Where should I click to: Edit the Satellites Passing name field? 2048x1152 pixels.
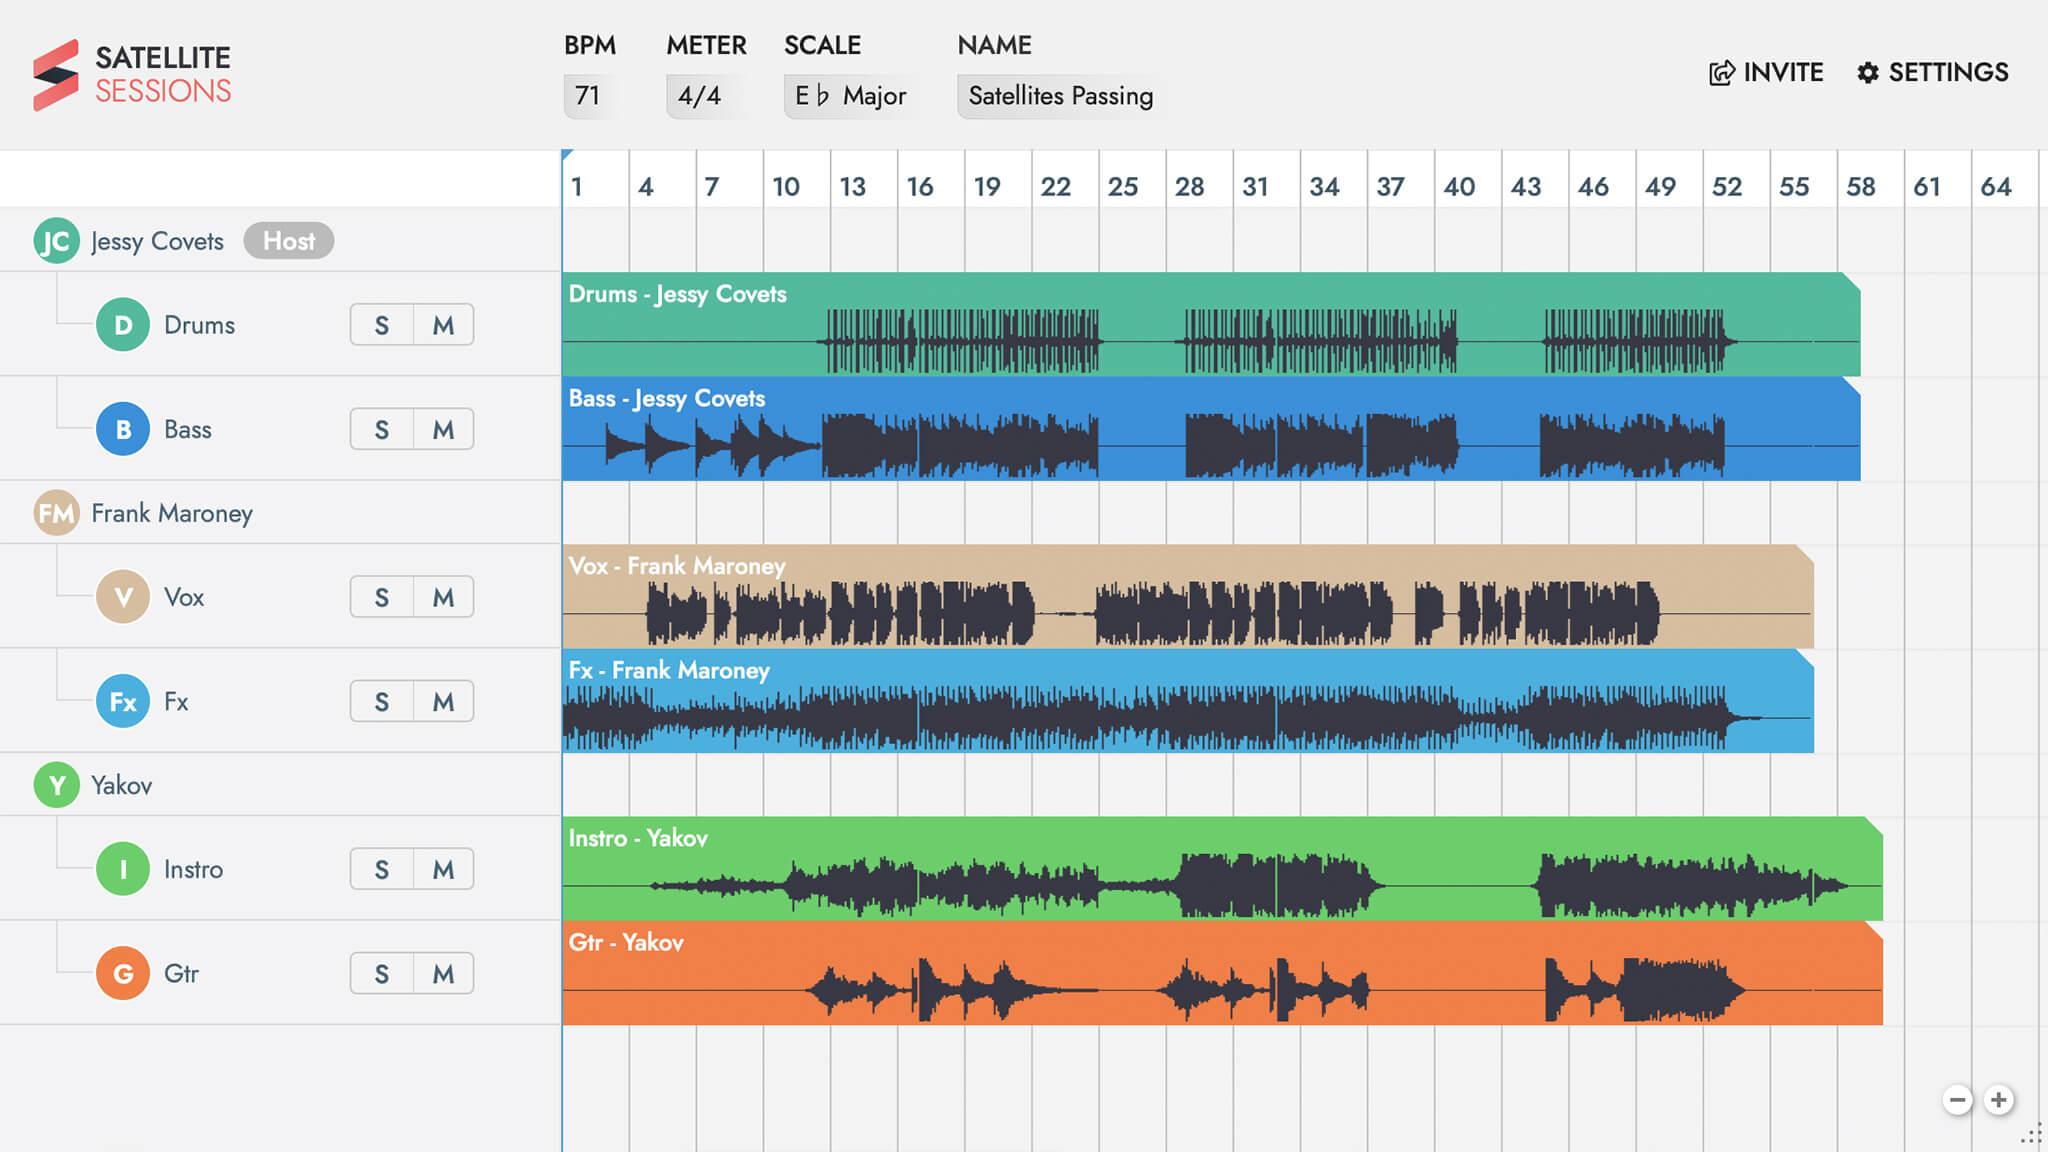[x=1061, y=96]
